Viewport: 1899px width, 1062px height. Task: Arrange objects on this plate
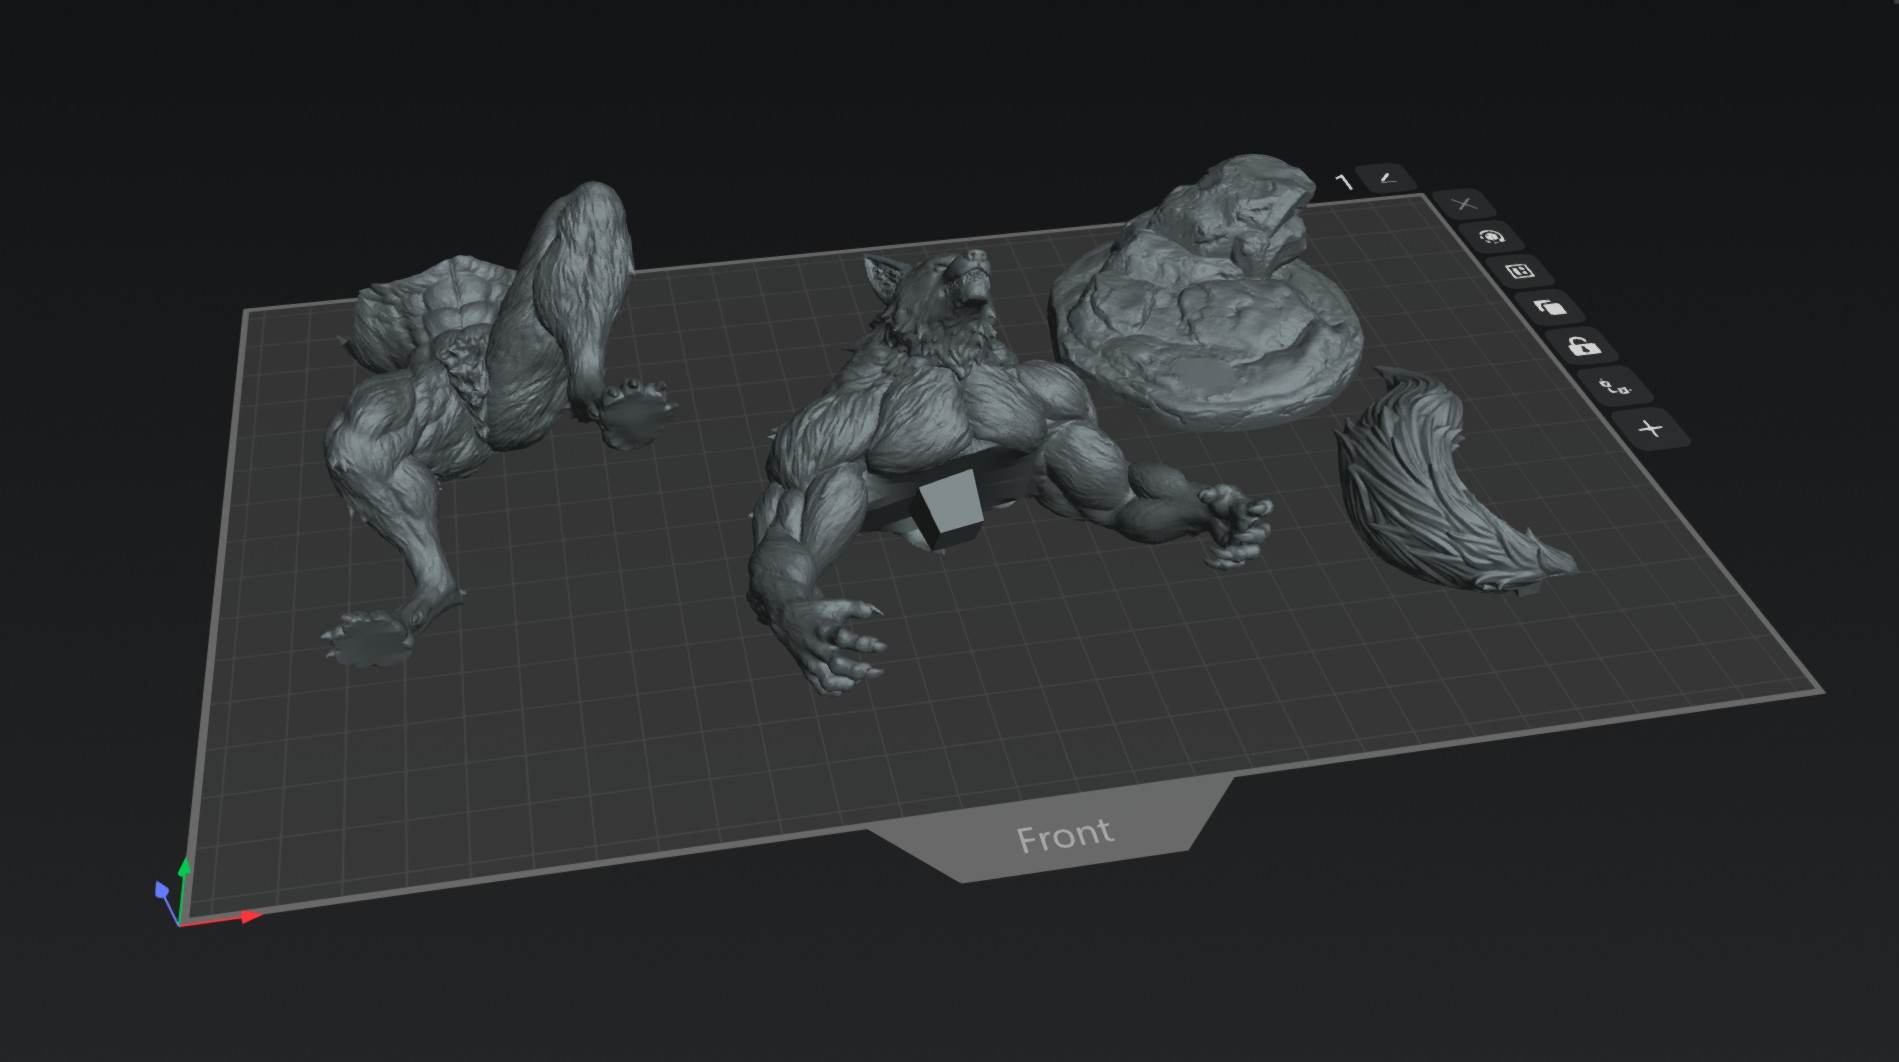1519,271
